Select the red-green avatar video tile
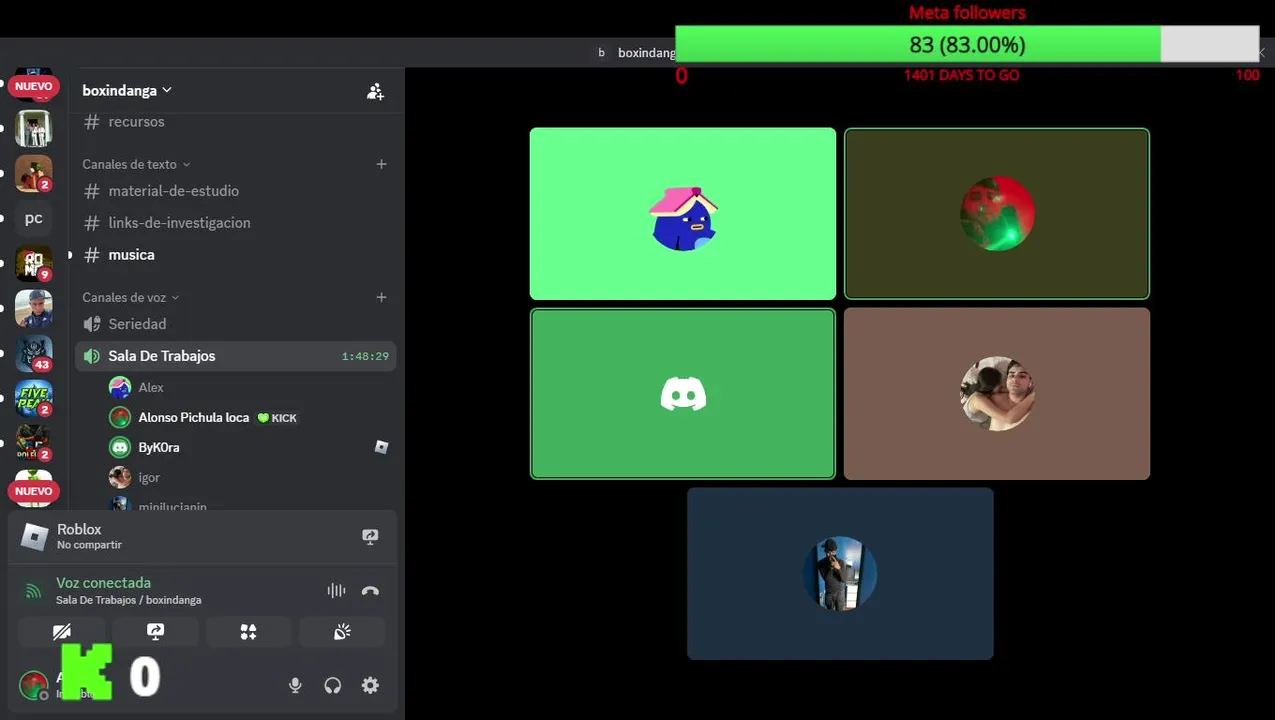This screenshot has width=1275, height=720. click(x=997, y=213)
